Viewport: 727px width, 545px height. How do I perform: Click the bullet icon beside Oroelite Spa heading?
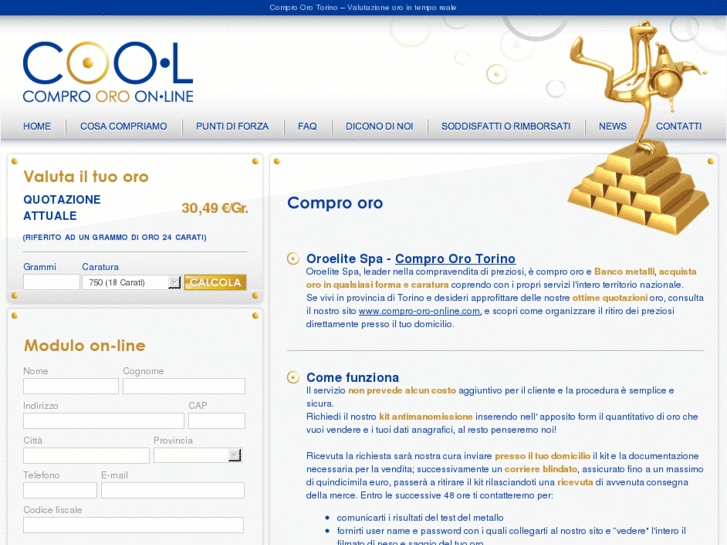click(x=293, y=258)
